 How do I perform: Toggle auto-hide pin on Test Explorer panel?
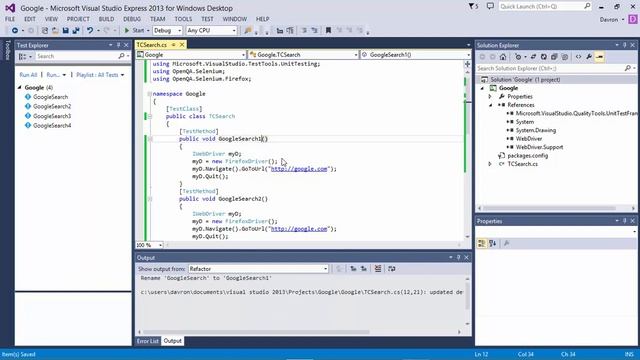(x=118, y=45)
